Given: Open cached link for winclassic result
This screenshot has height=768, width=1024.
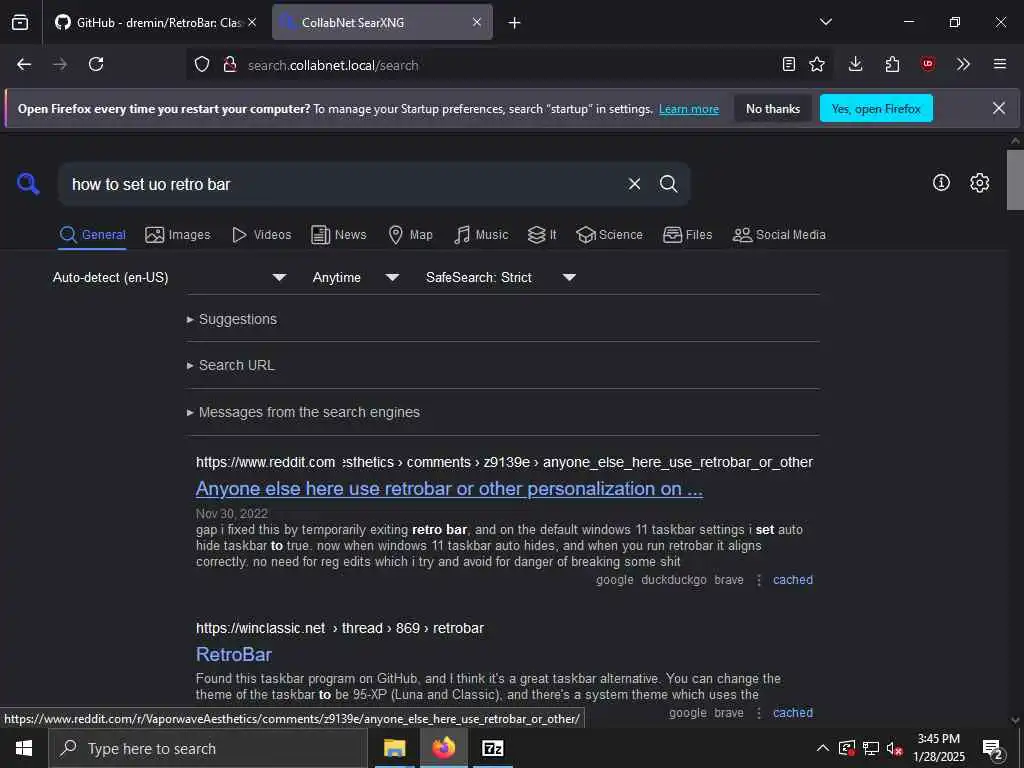Looking at the screenshot, I should [x=793, y=713].
